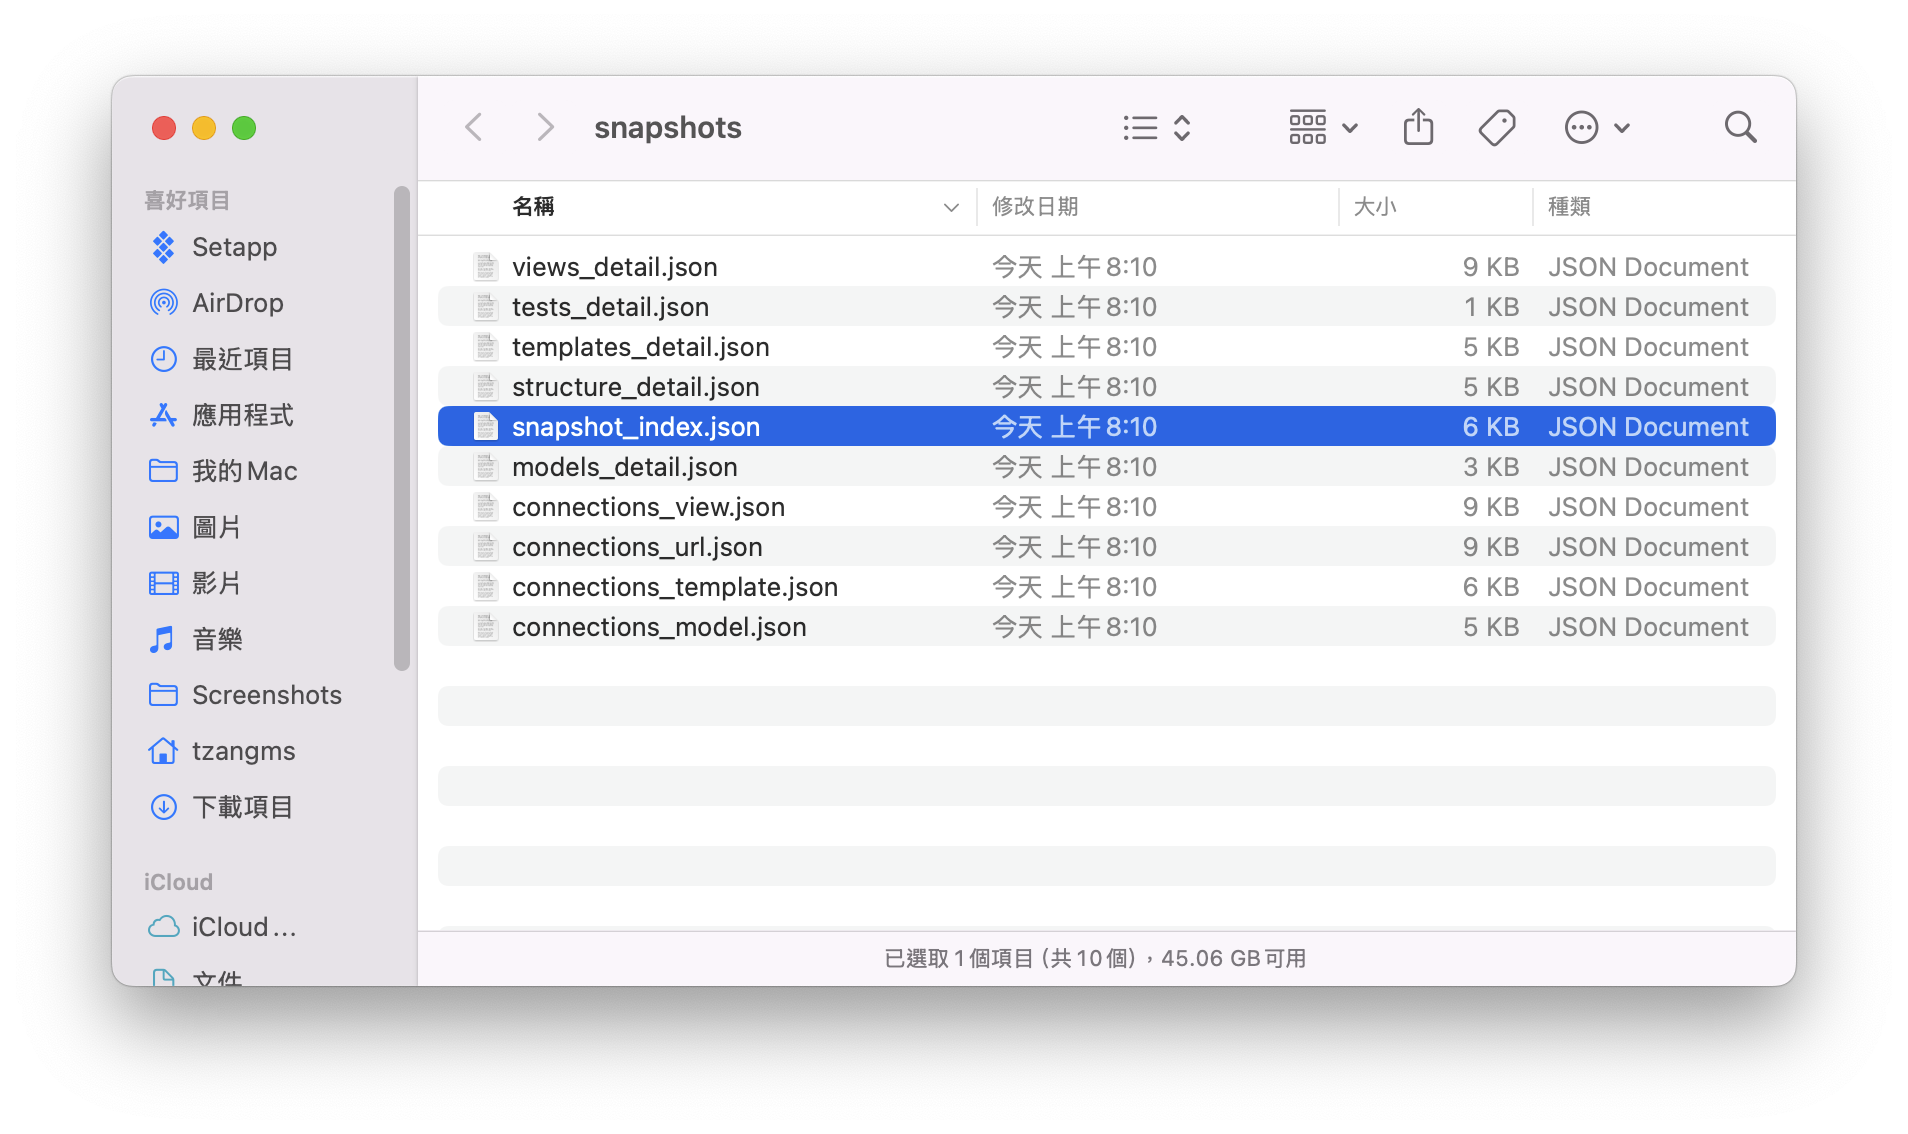
Task: Open the 下載項目 downloads folder
Action: point(243,807)
